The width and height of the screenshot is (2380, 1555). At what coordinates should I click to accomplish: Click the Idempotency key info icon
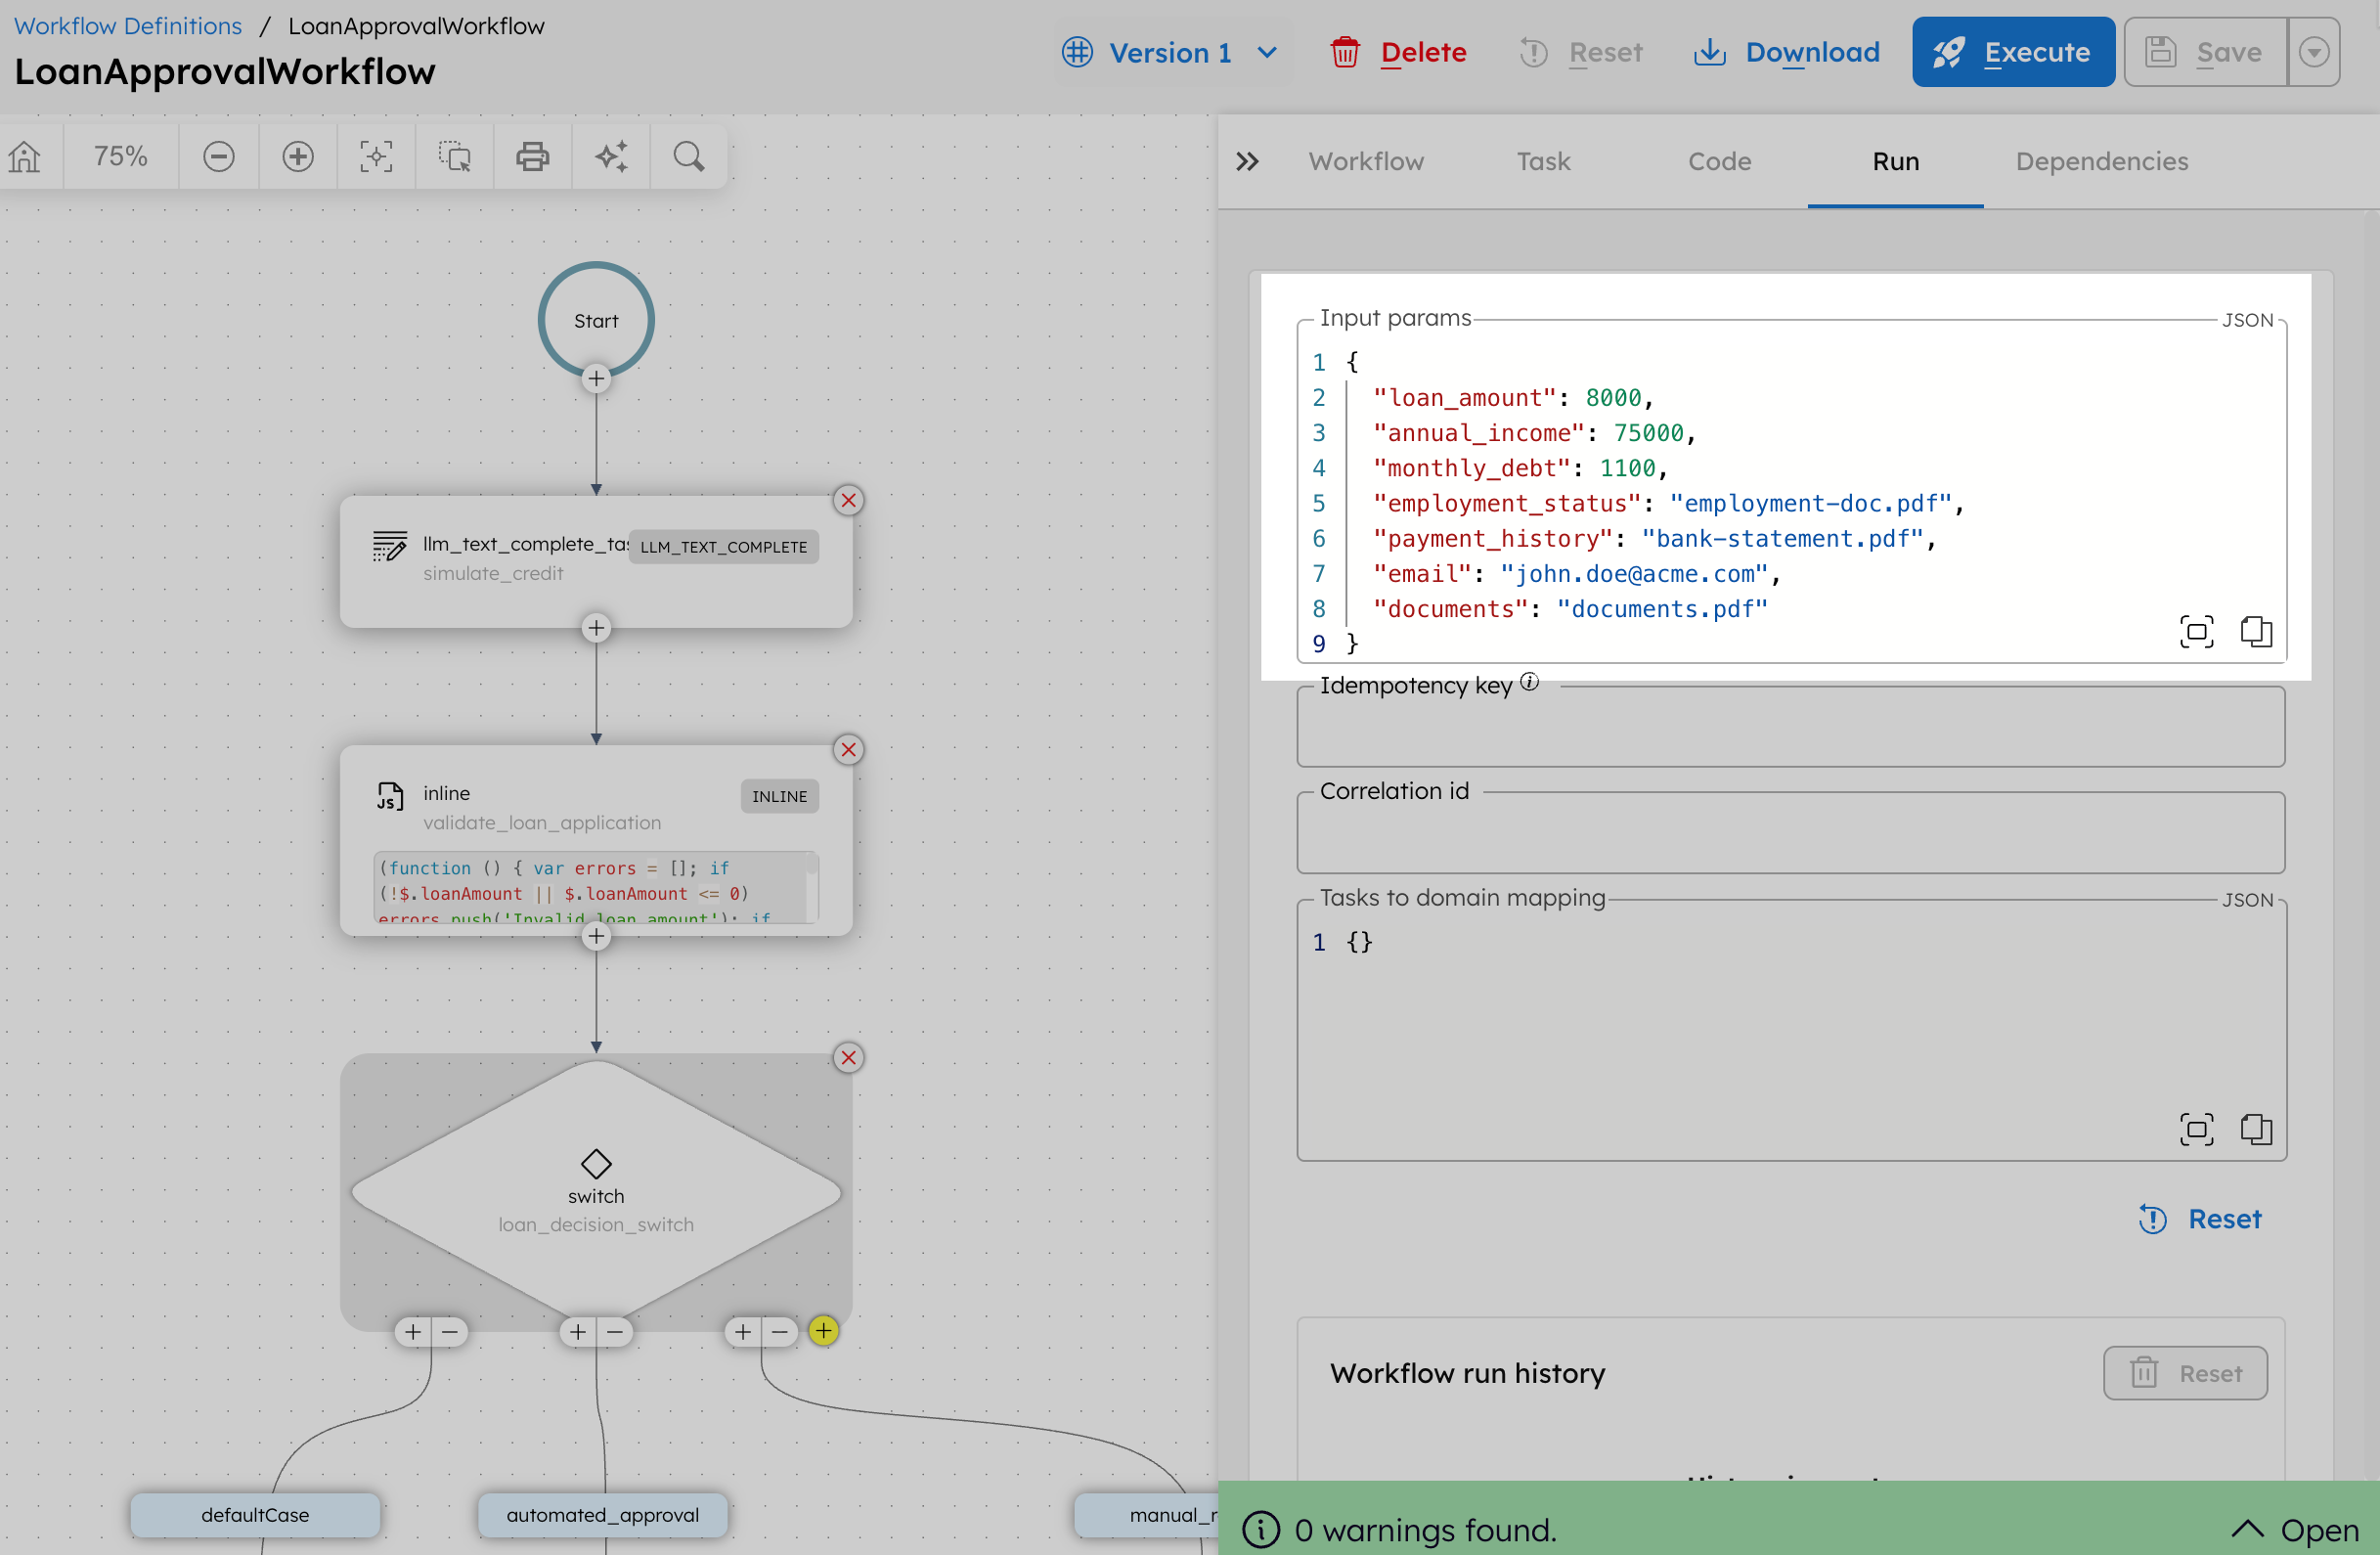tap(1529, 682)
